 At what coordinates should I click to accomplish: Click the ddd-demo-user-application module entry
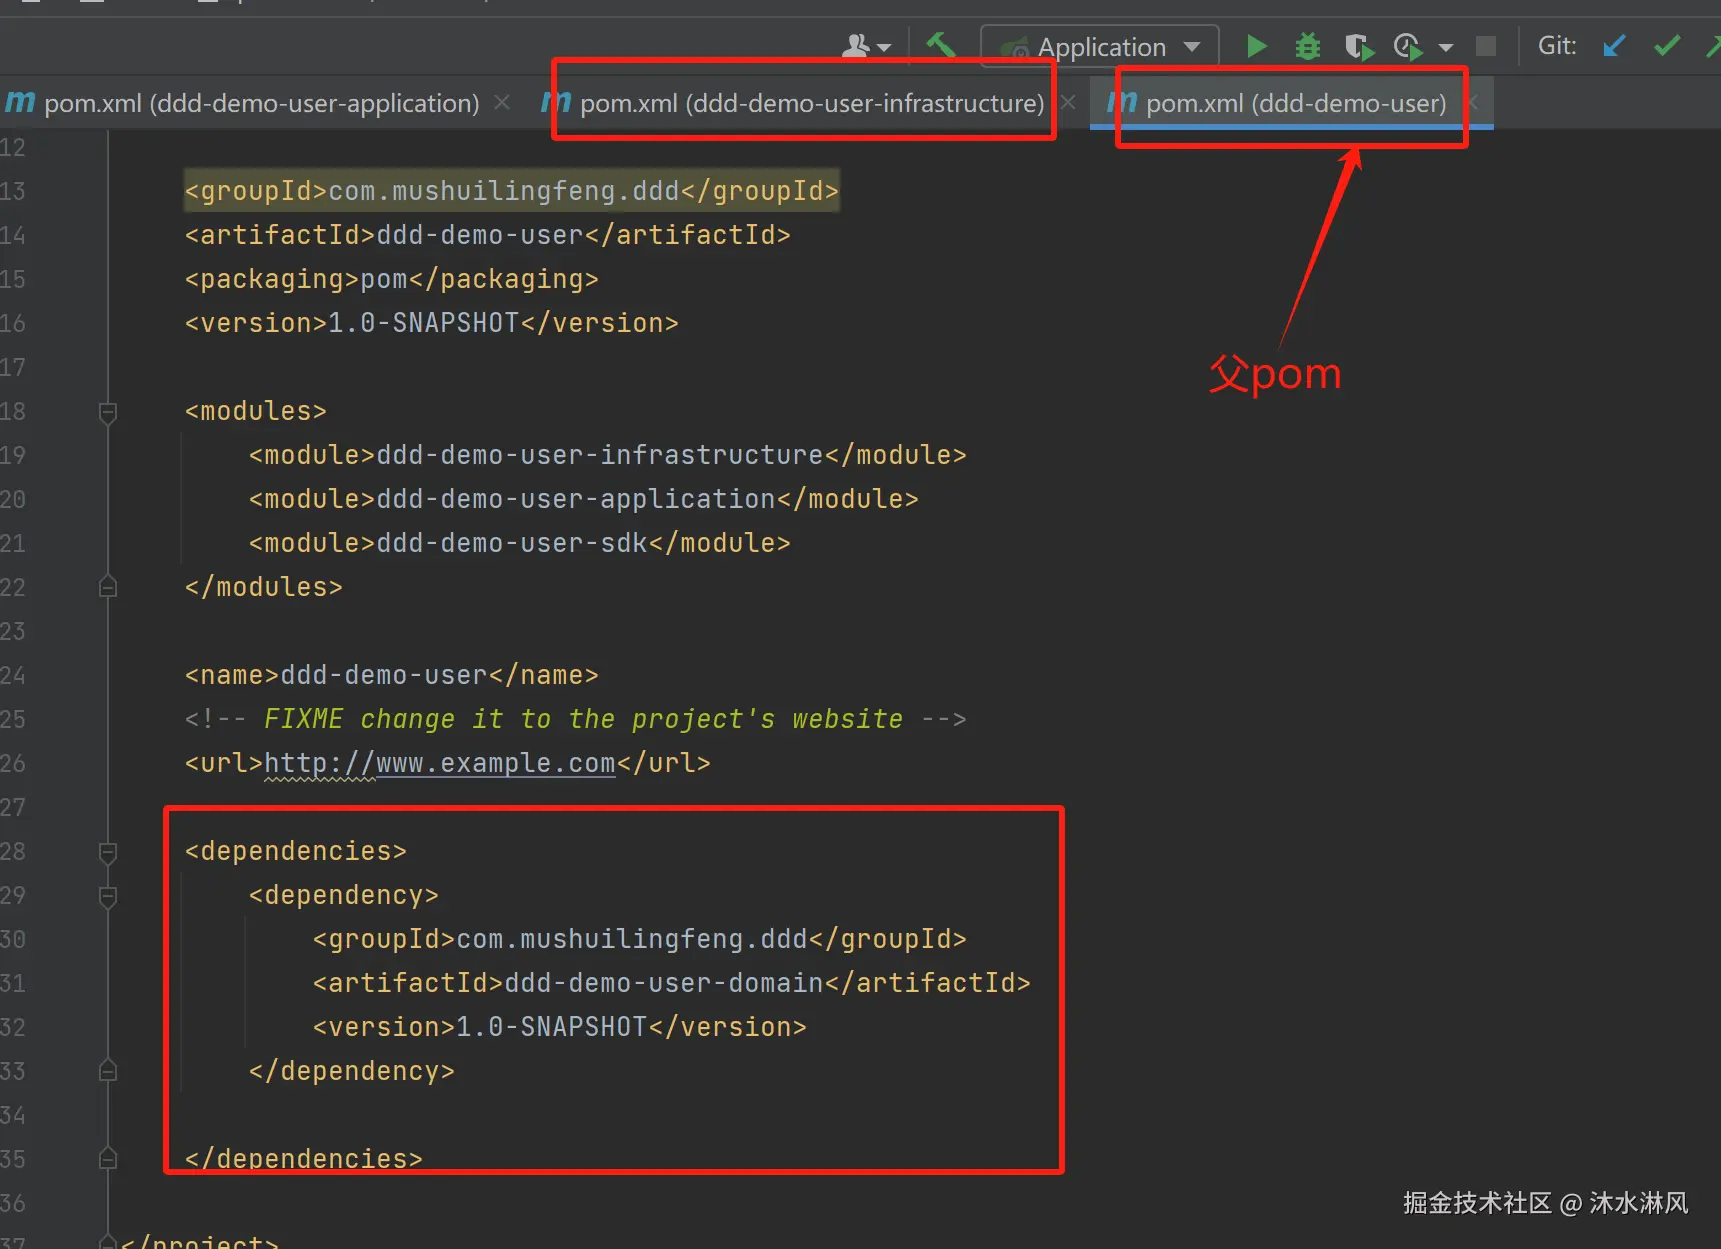point(584,499)
